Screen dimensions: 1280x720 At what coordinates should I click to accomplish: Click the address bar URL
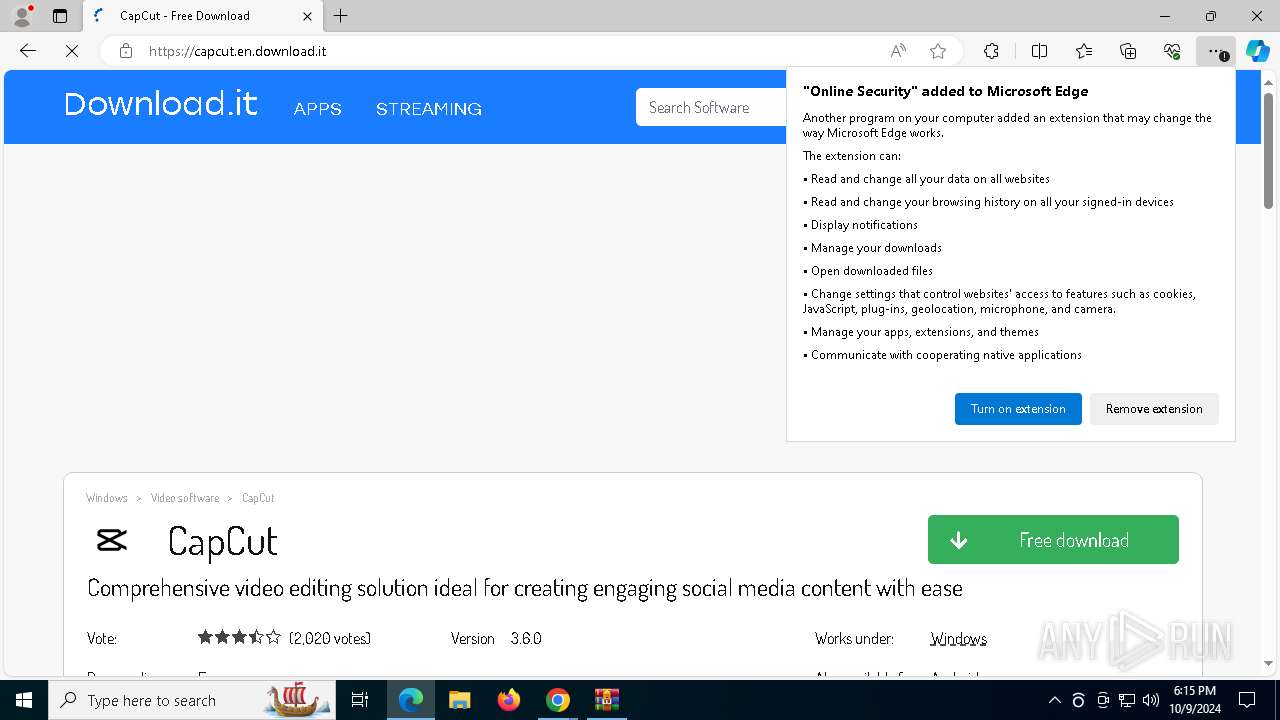[x=238, y=51]
